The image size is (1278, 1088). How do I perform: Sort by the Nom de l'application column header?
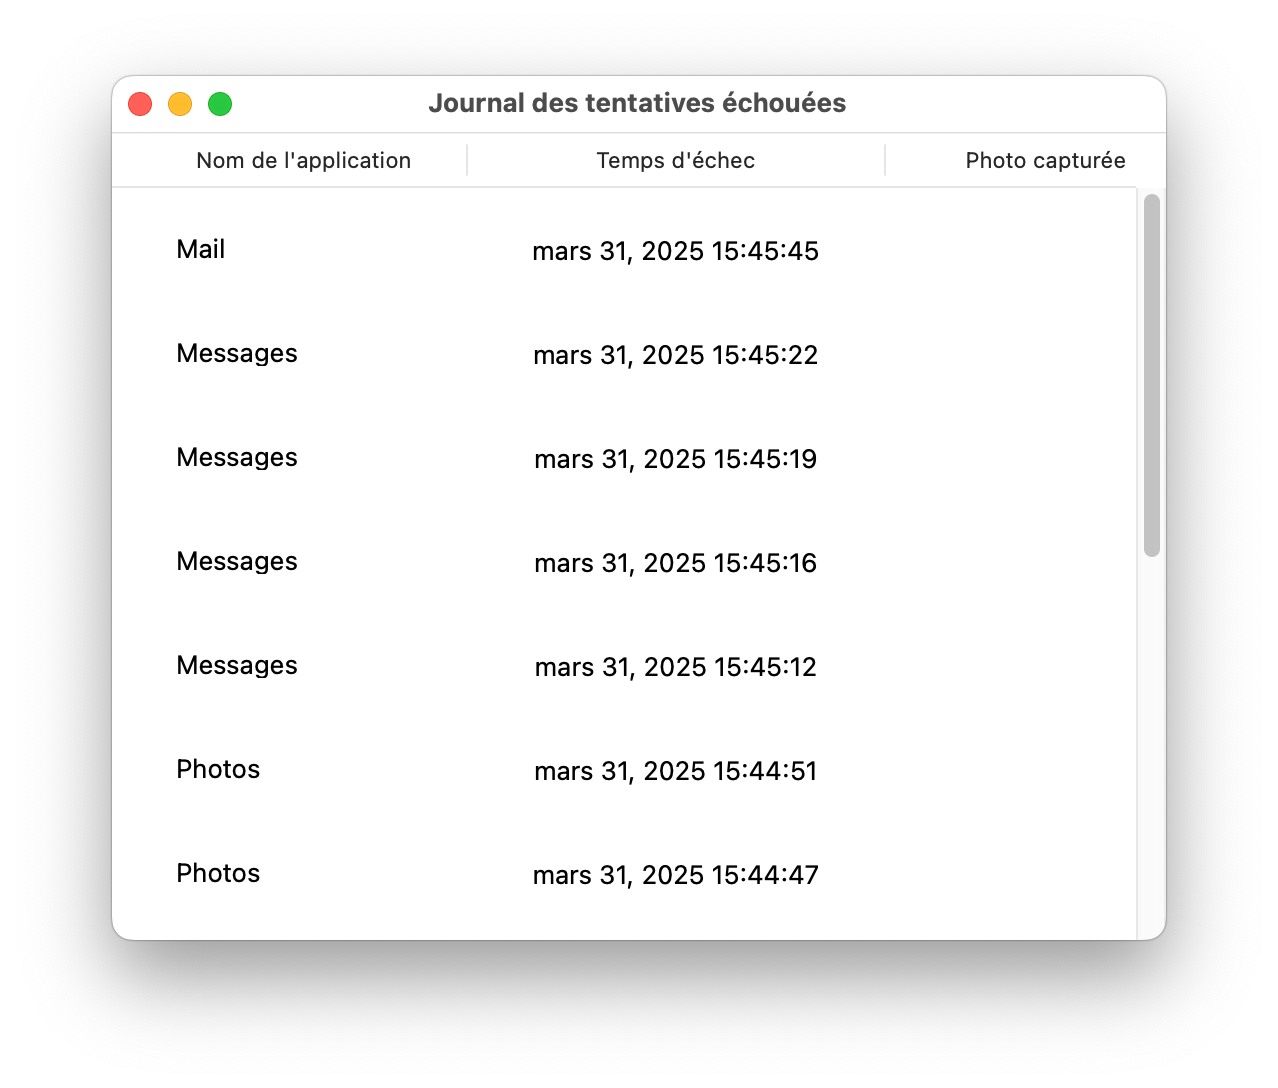[303, 160]
